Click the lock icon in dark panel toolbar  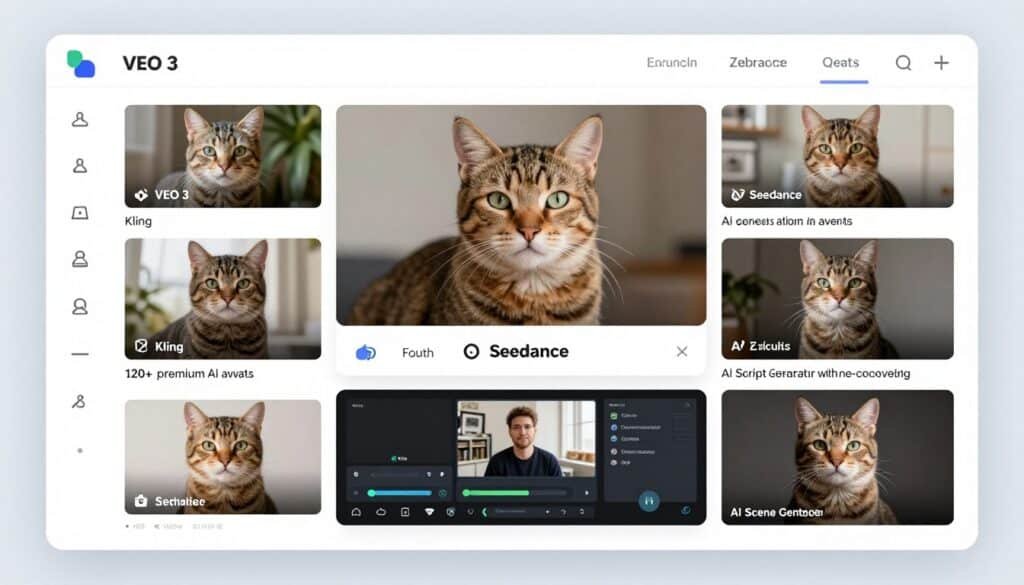coord(582,512)
